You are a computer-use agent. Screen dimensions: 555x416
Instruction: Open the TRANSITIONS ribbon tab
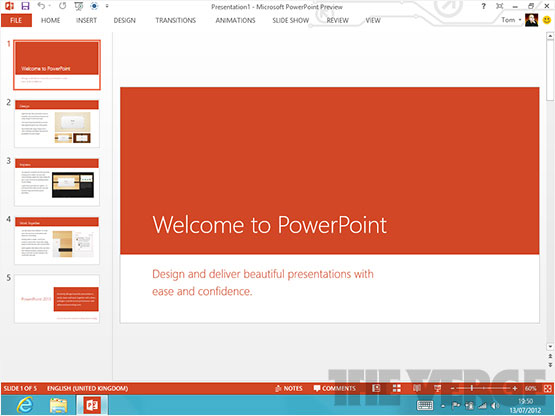[x=176, y=21]
